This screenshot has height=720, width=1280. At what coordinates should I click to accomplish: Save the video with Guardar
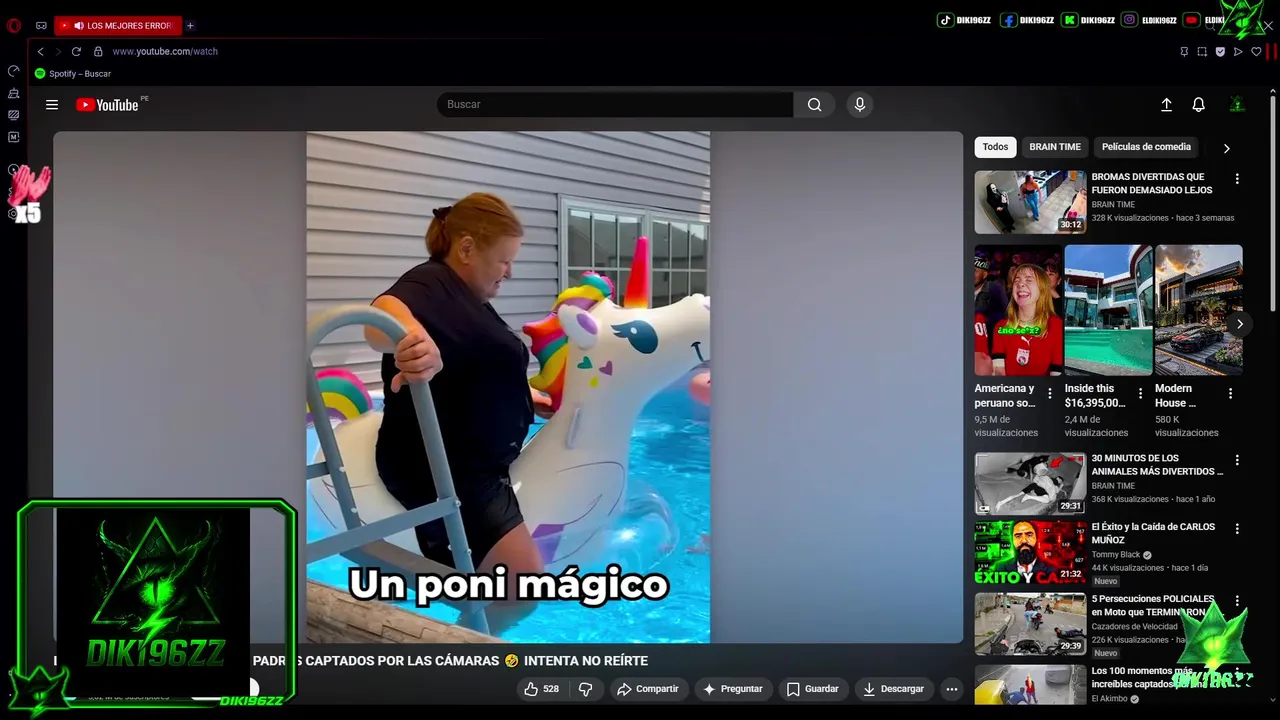coord(812,689)
